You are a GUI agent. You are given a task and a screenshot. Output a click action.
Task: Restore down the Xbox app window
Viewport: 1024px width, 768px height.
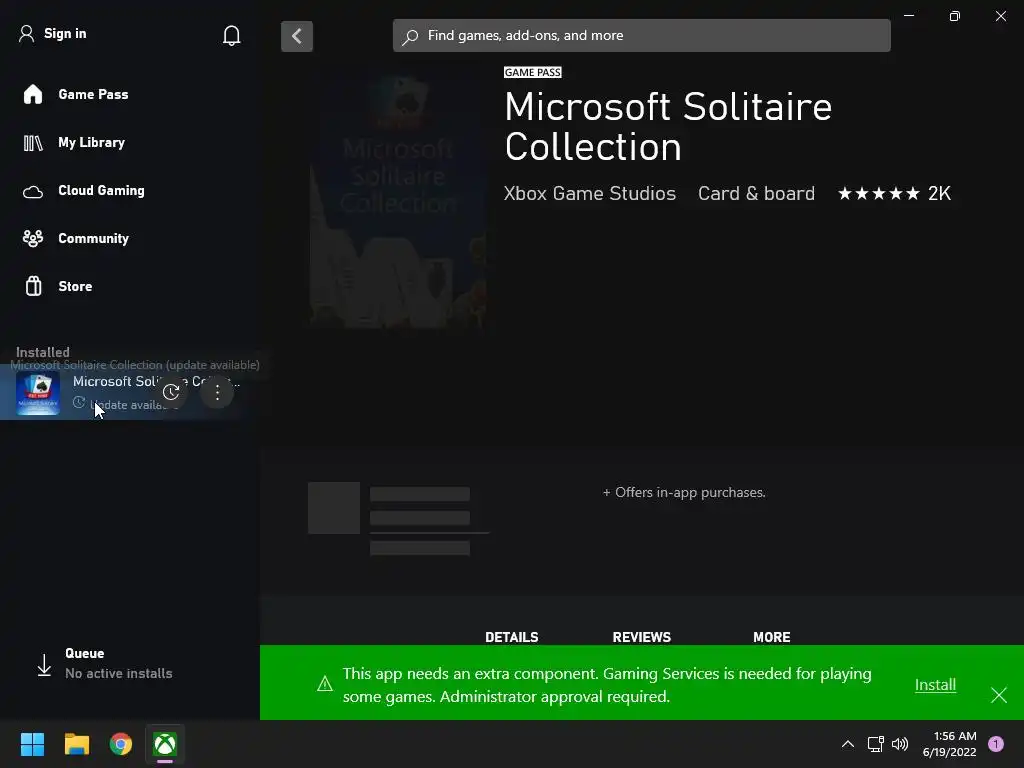[955, 16]
